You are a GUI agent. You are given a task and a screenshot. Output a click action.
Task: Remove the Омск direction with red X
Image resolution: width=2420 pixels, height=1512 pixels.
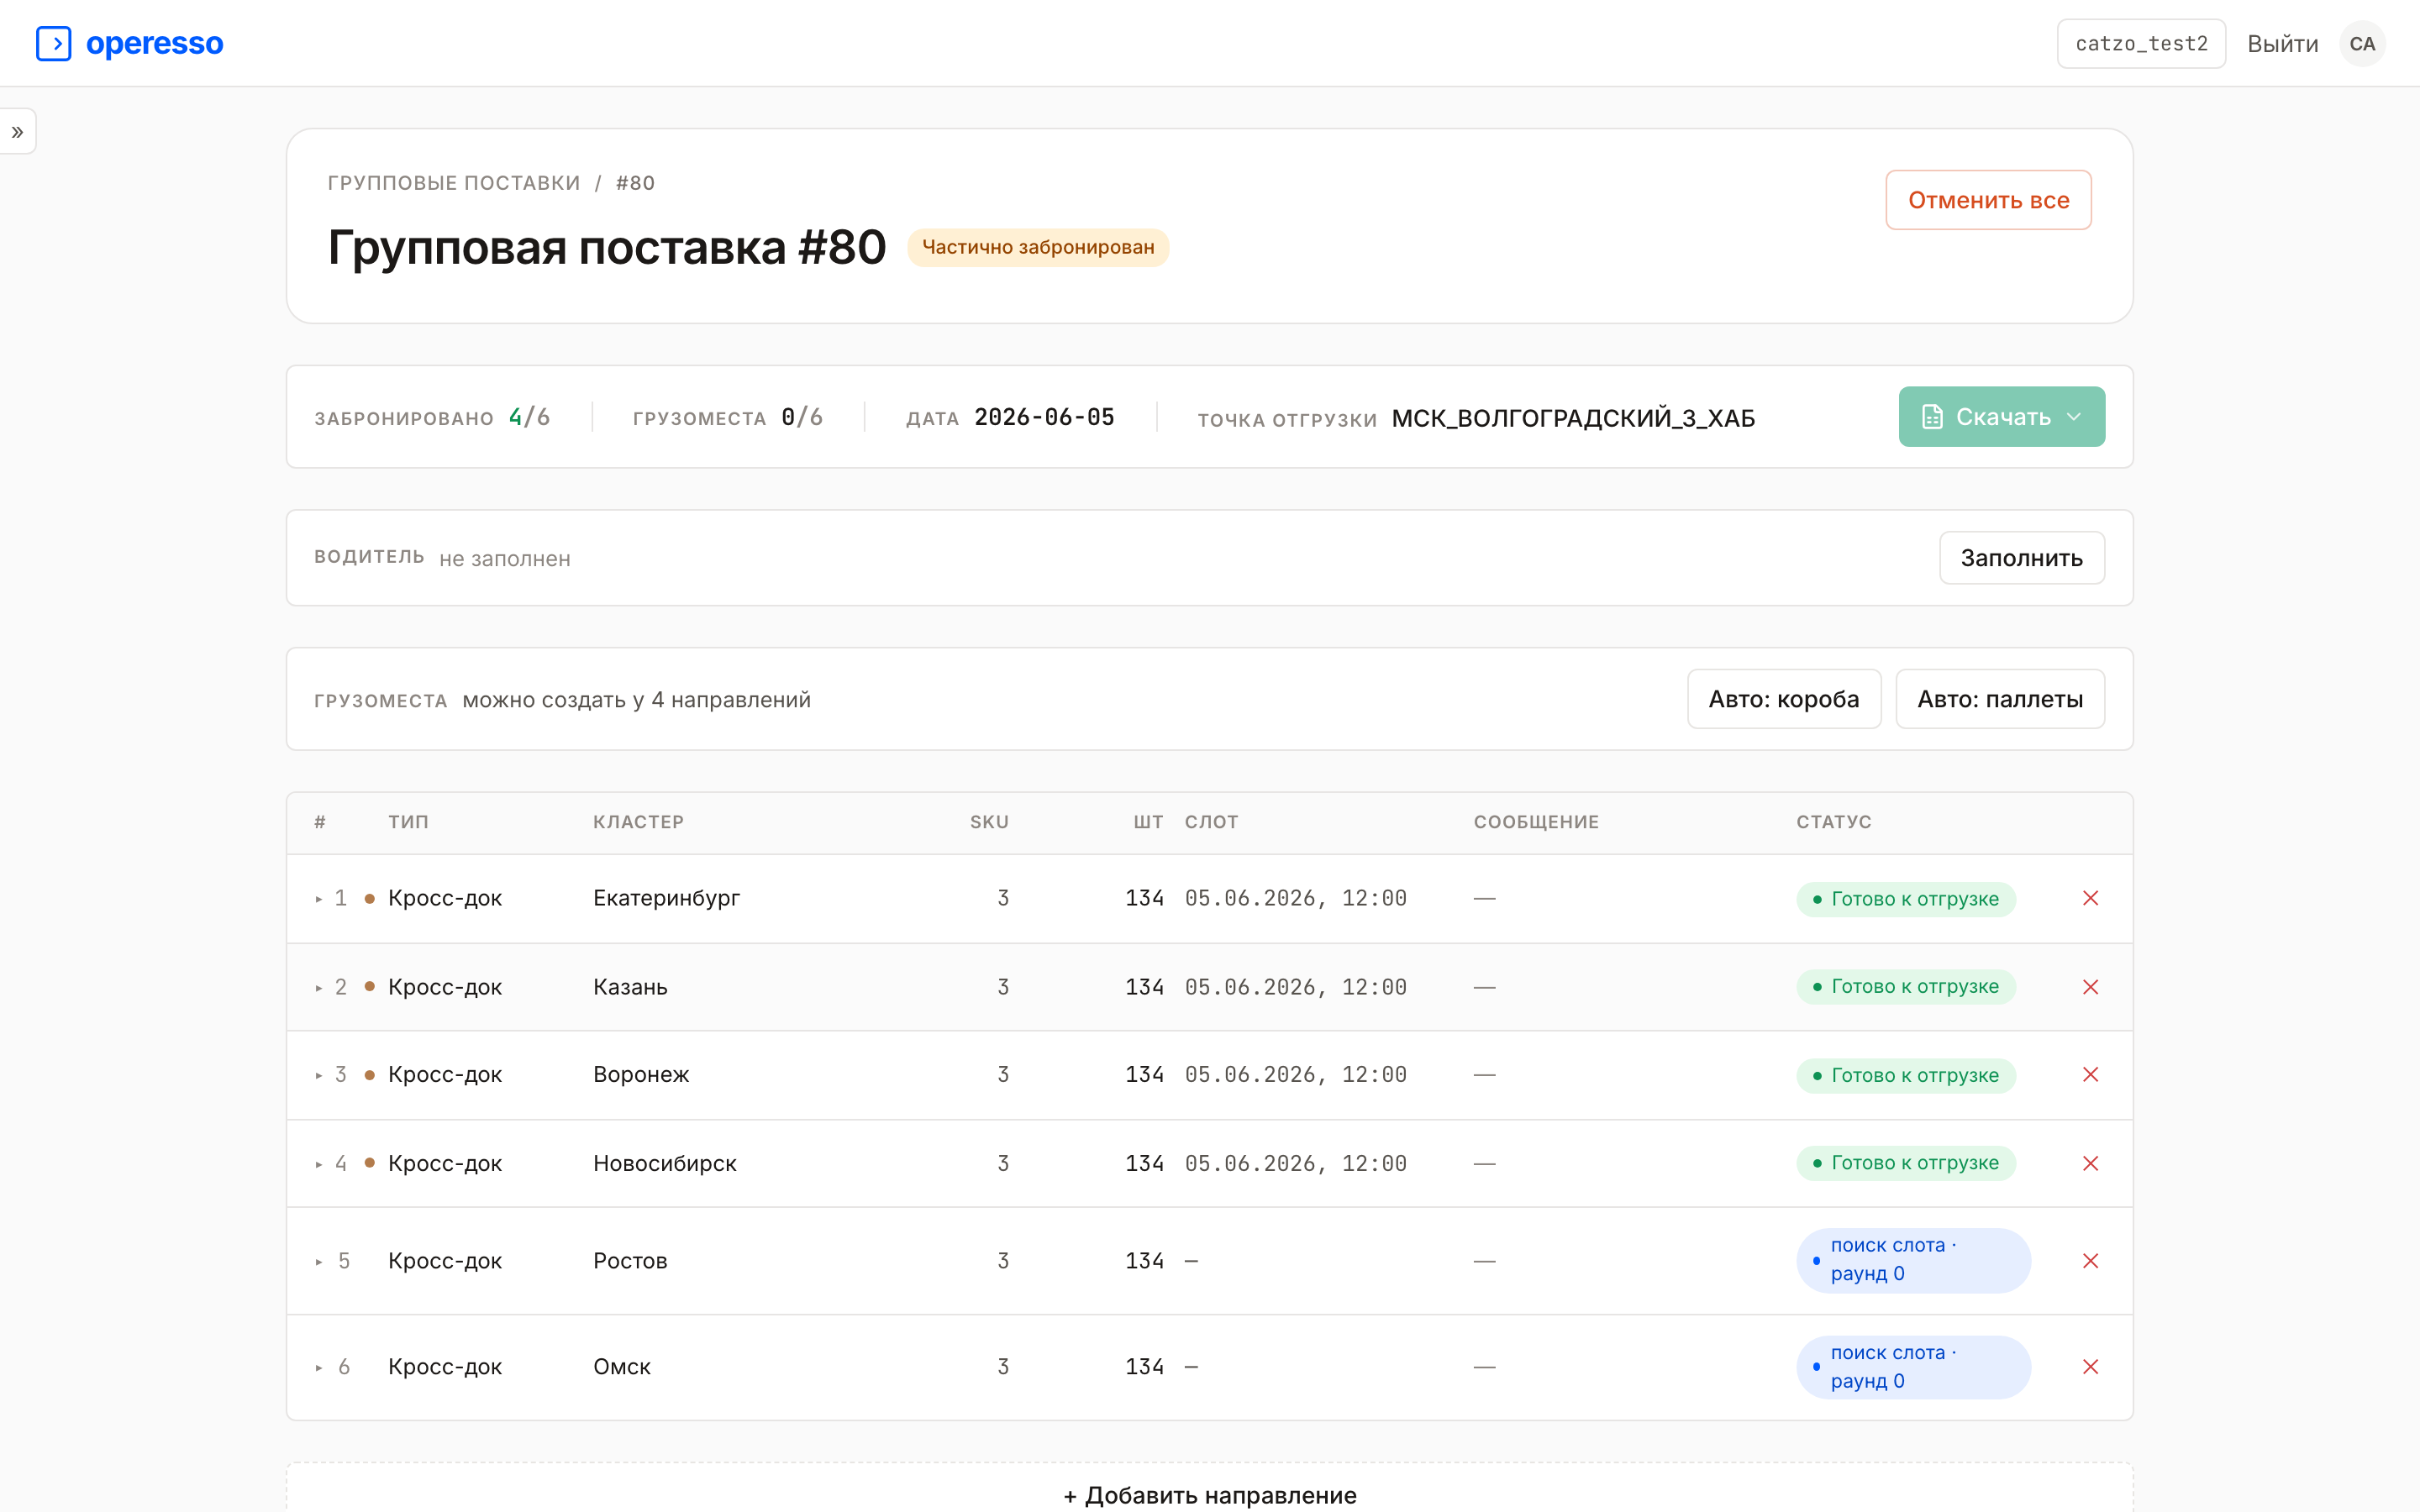click(2090, 1366)
